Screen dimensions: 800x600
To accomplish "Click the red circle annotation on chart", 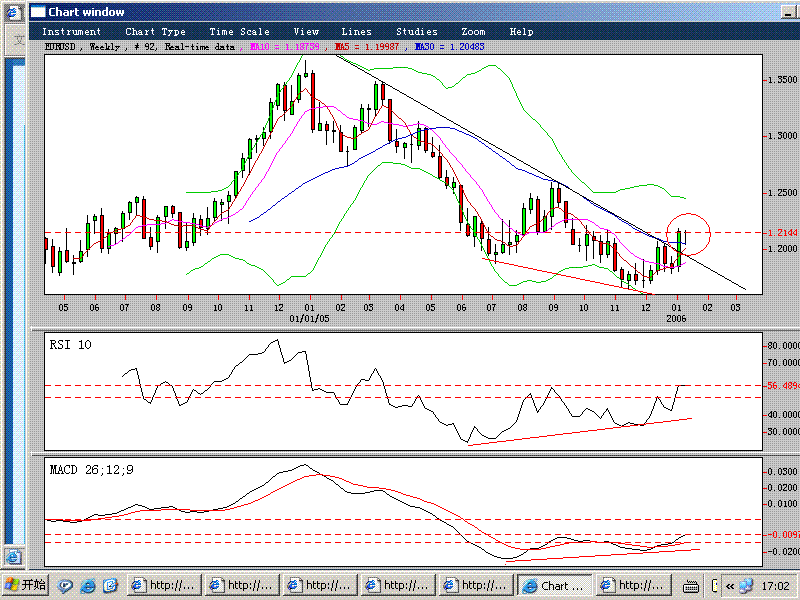I will pyautogui.click(x=687, y=233).
